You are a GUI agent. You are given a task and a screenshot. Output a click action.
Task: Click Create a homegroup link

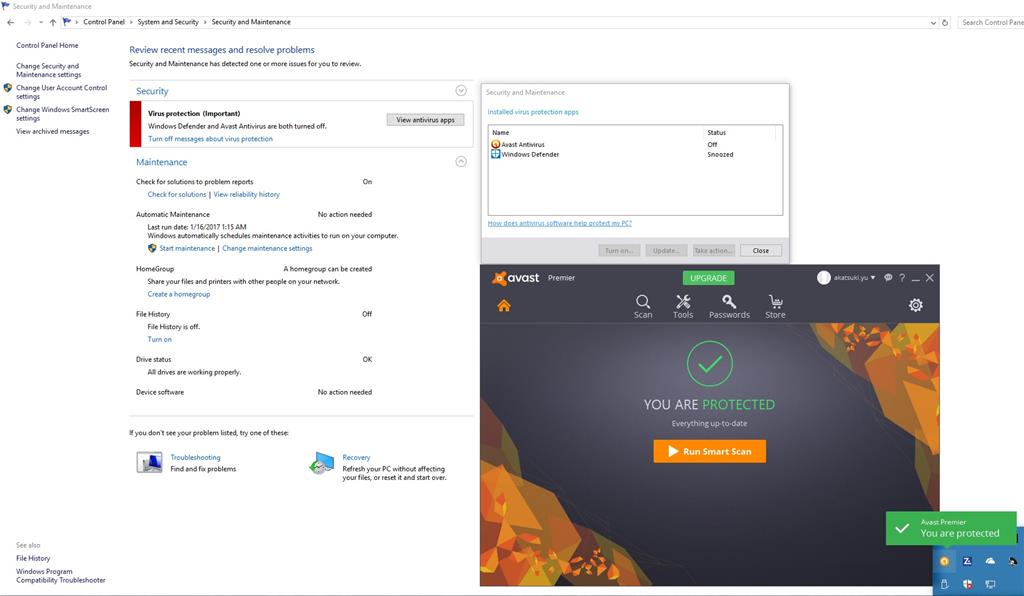pyautogui.click(x=179, y=294)
